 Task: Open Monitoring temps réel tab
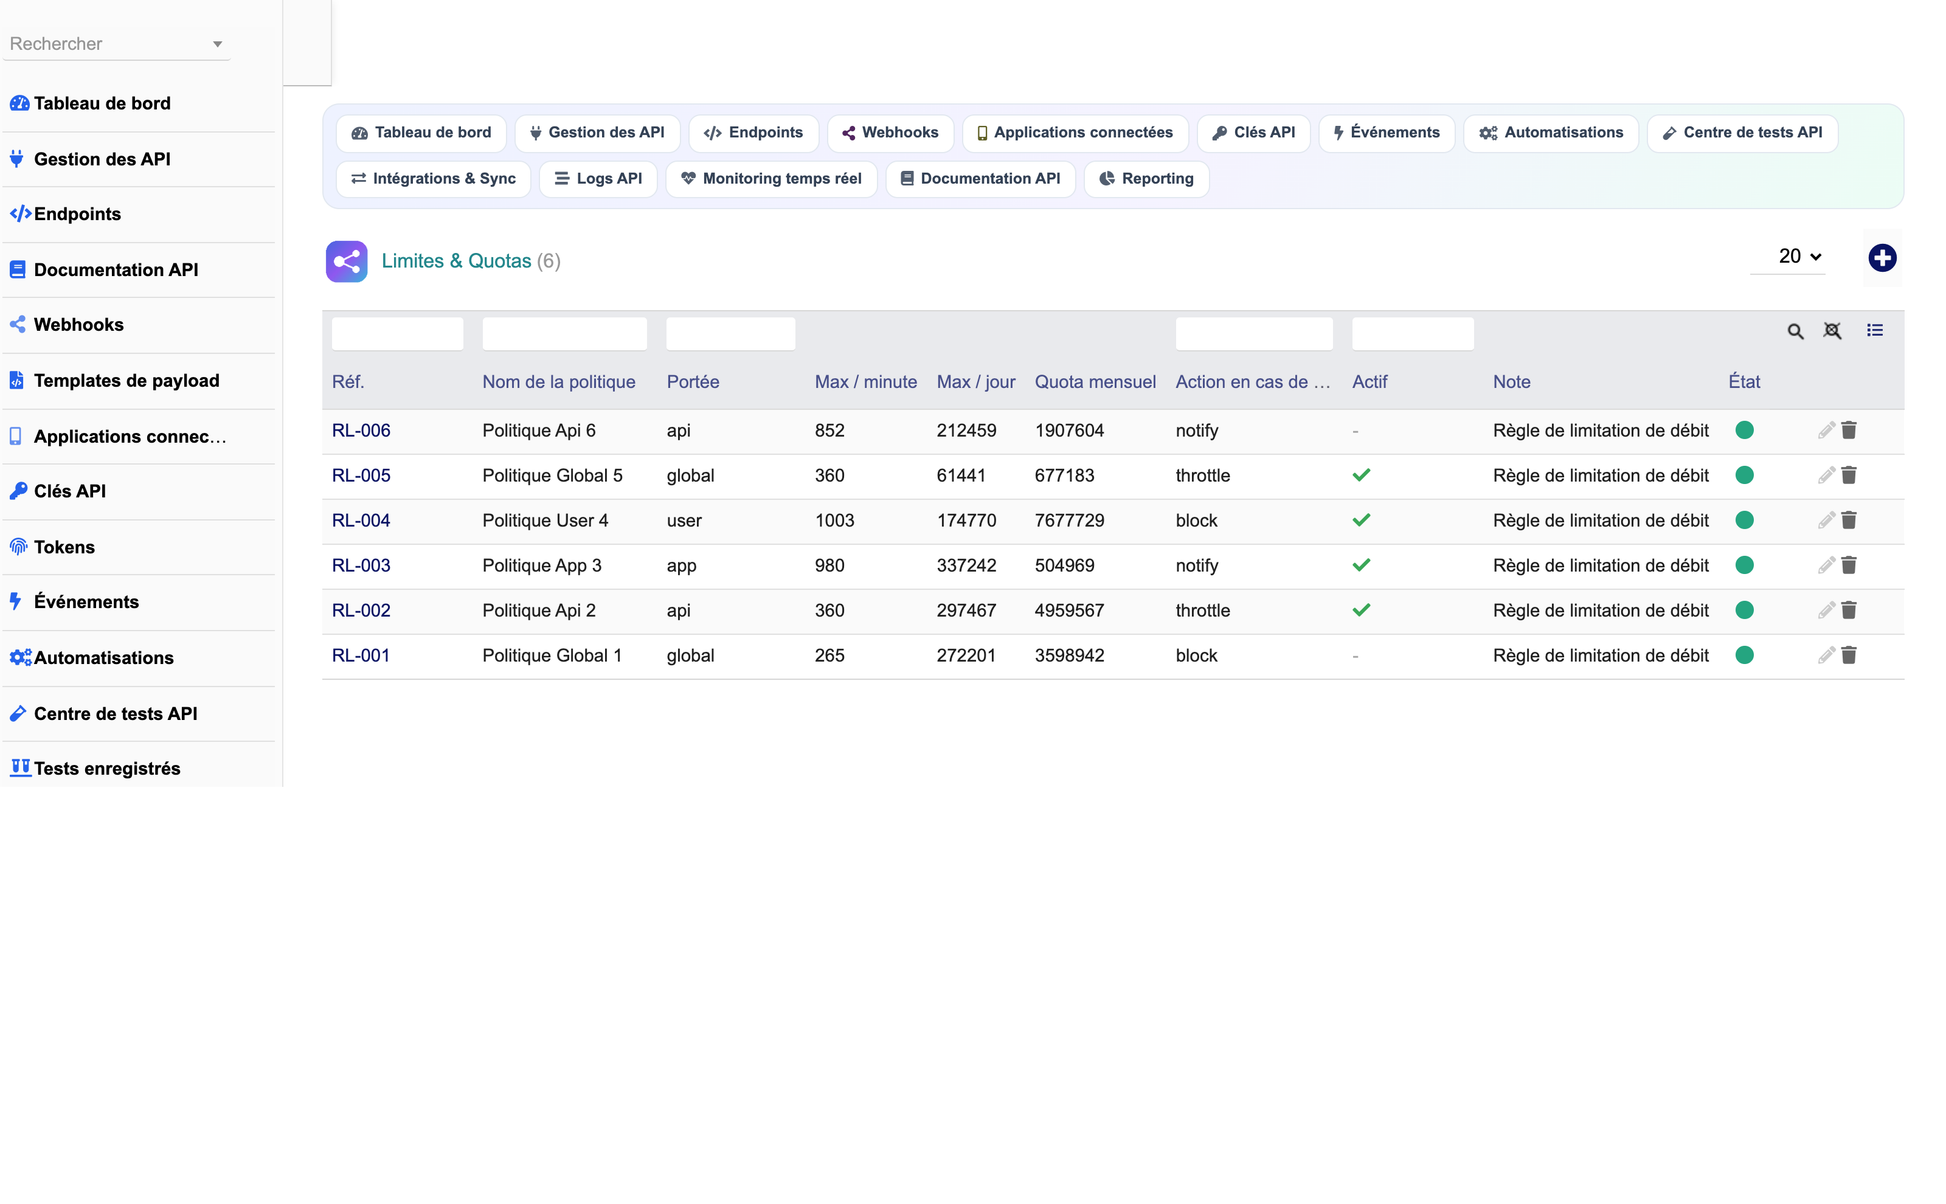click(771, 179)
